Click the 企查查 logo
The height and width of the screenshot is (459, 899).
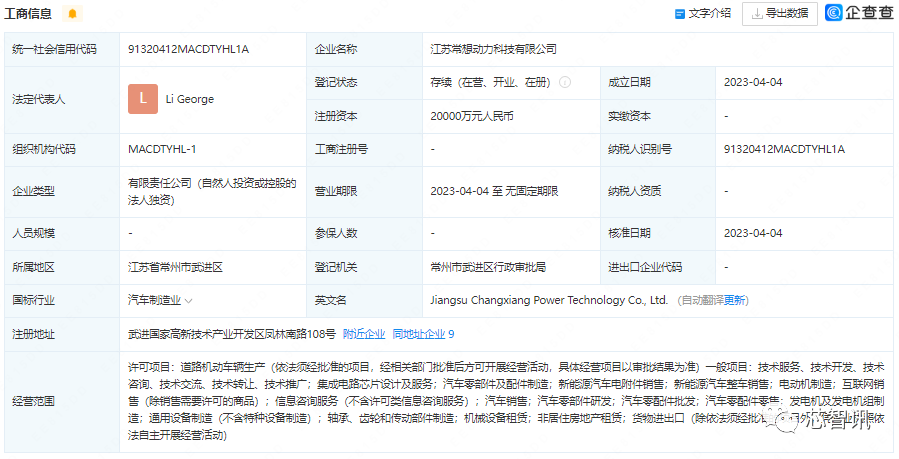(859, 13)
